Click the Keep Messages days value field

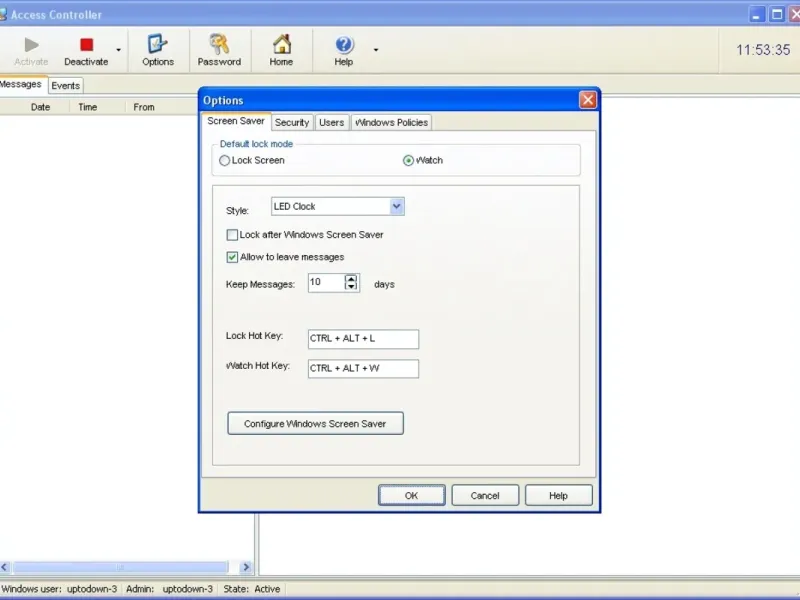(x=327, y=283)
